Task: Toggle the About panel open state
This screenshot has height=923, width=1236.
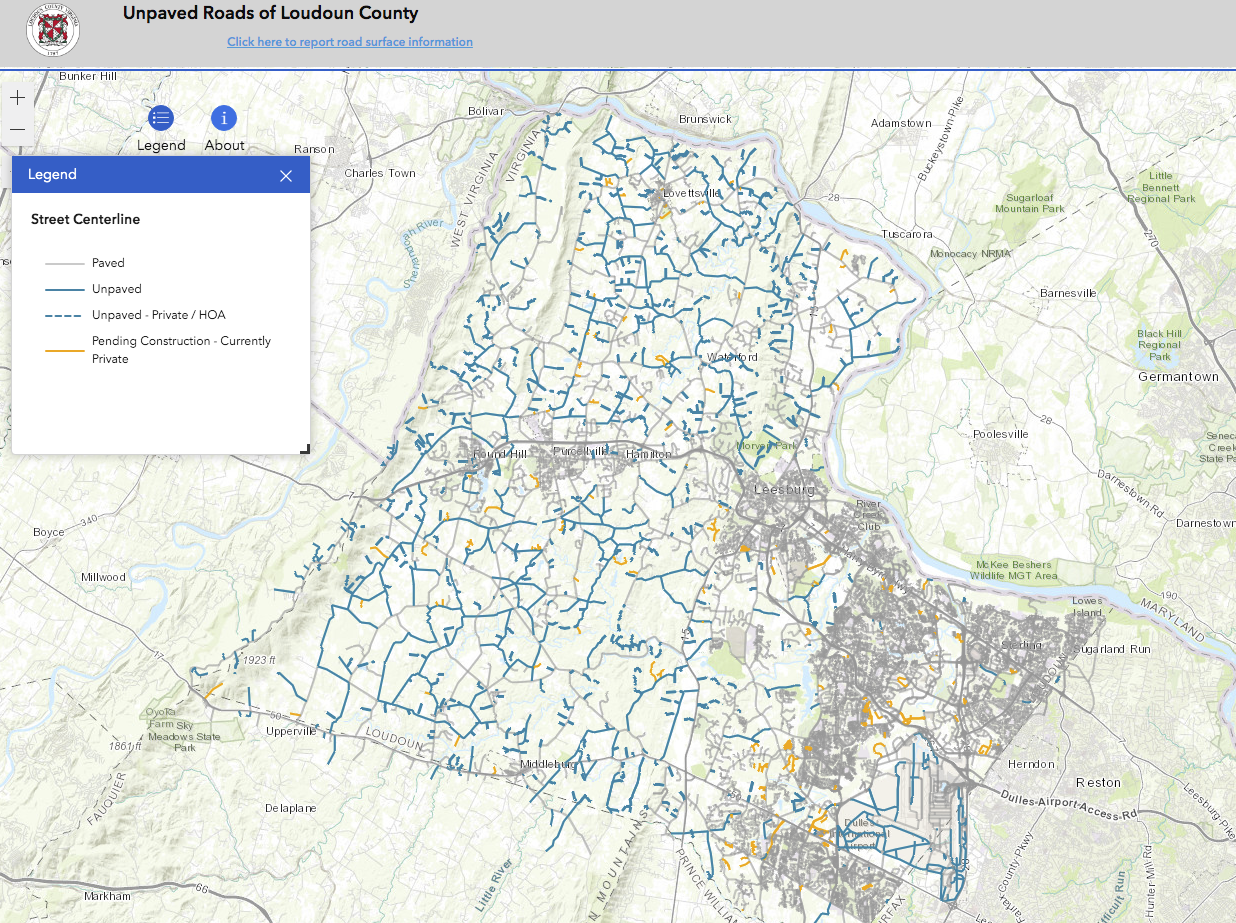Action: [223, 117]
